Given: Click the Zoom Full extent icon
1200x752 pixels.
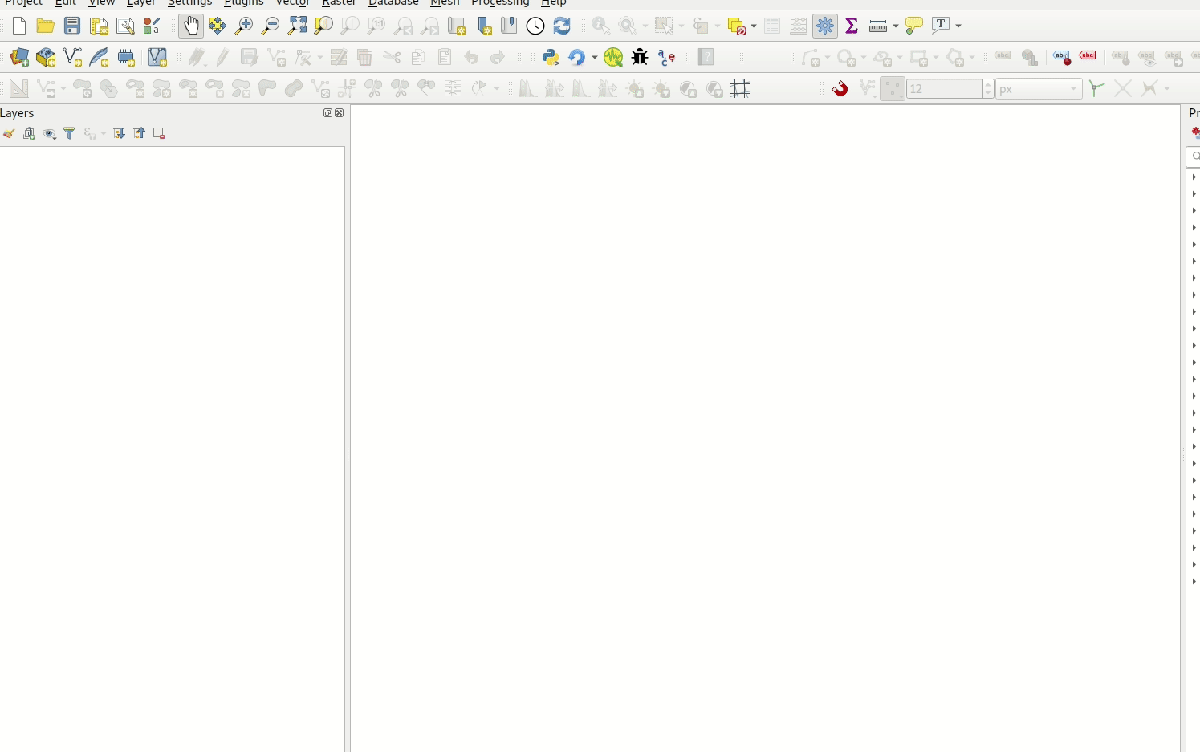Looking at the screenshot, I should 297,26.
